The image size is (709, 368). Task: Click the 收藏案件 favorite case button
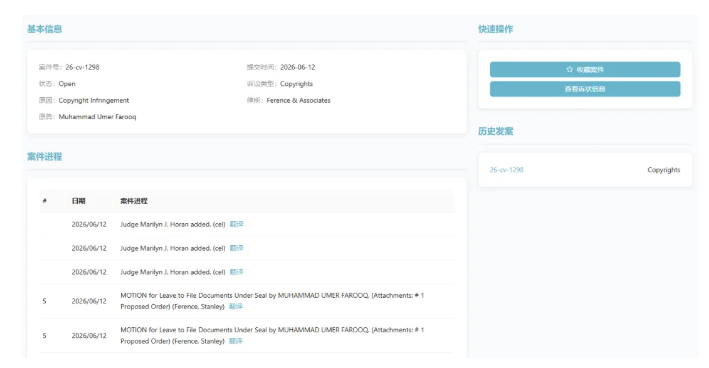(x=585, y=70)
